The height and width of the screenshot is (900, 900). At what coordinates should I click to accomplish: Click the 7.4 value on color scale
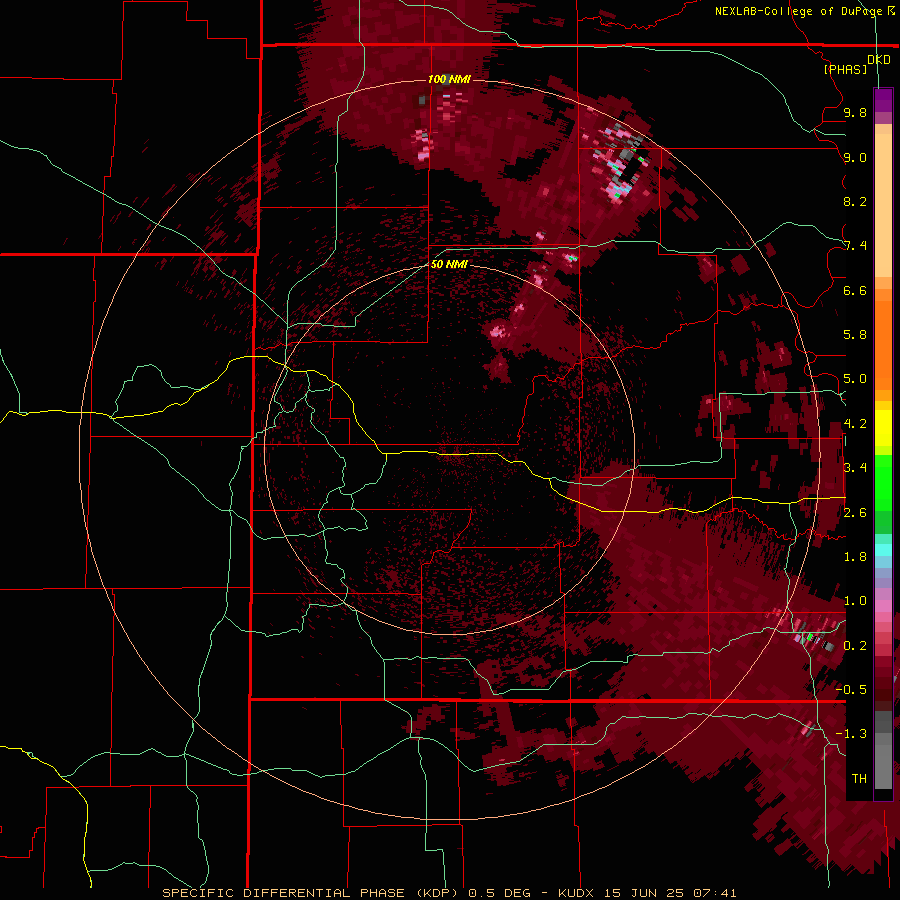[x=855, y=246]
